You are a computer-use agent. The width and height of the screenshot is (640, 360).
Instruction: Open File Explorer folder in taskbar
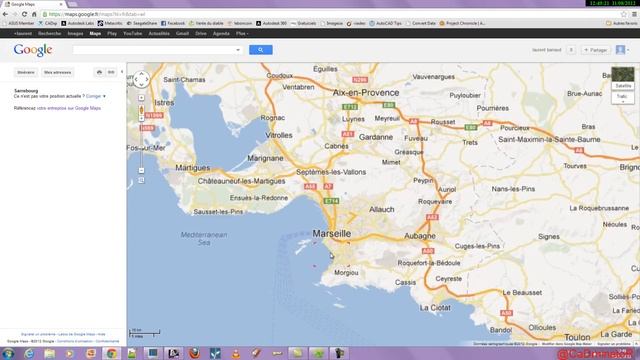(50, 353)
